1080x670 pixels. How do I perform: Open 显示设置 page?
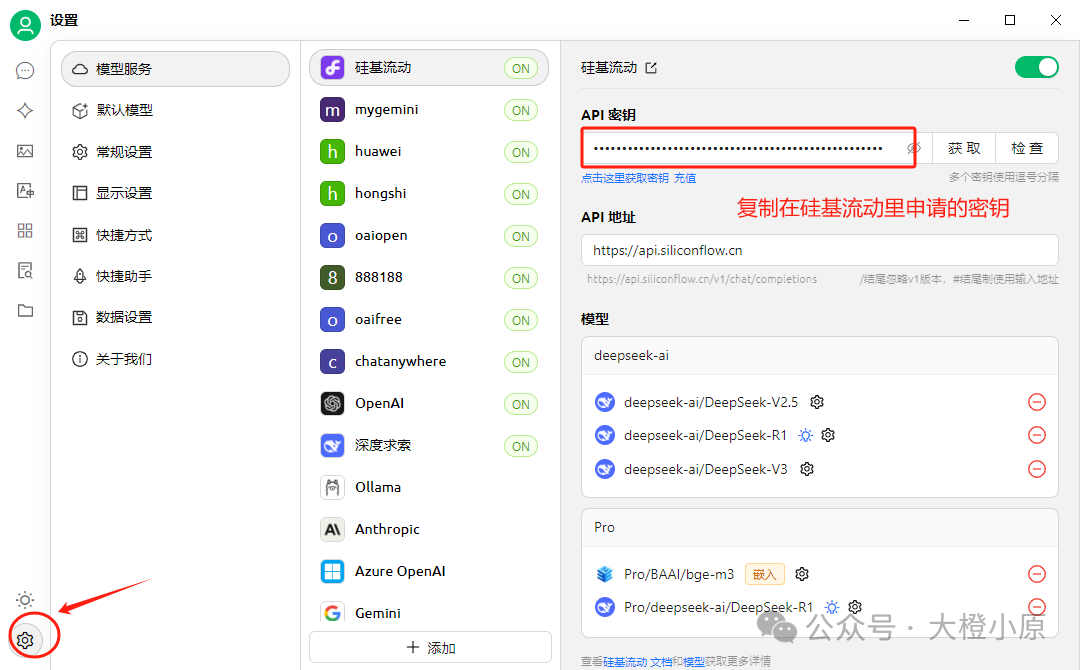(176, 193)
